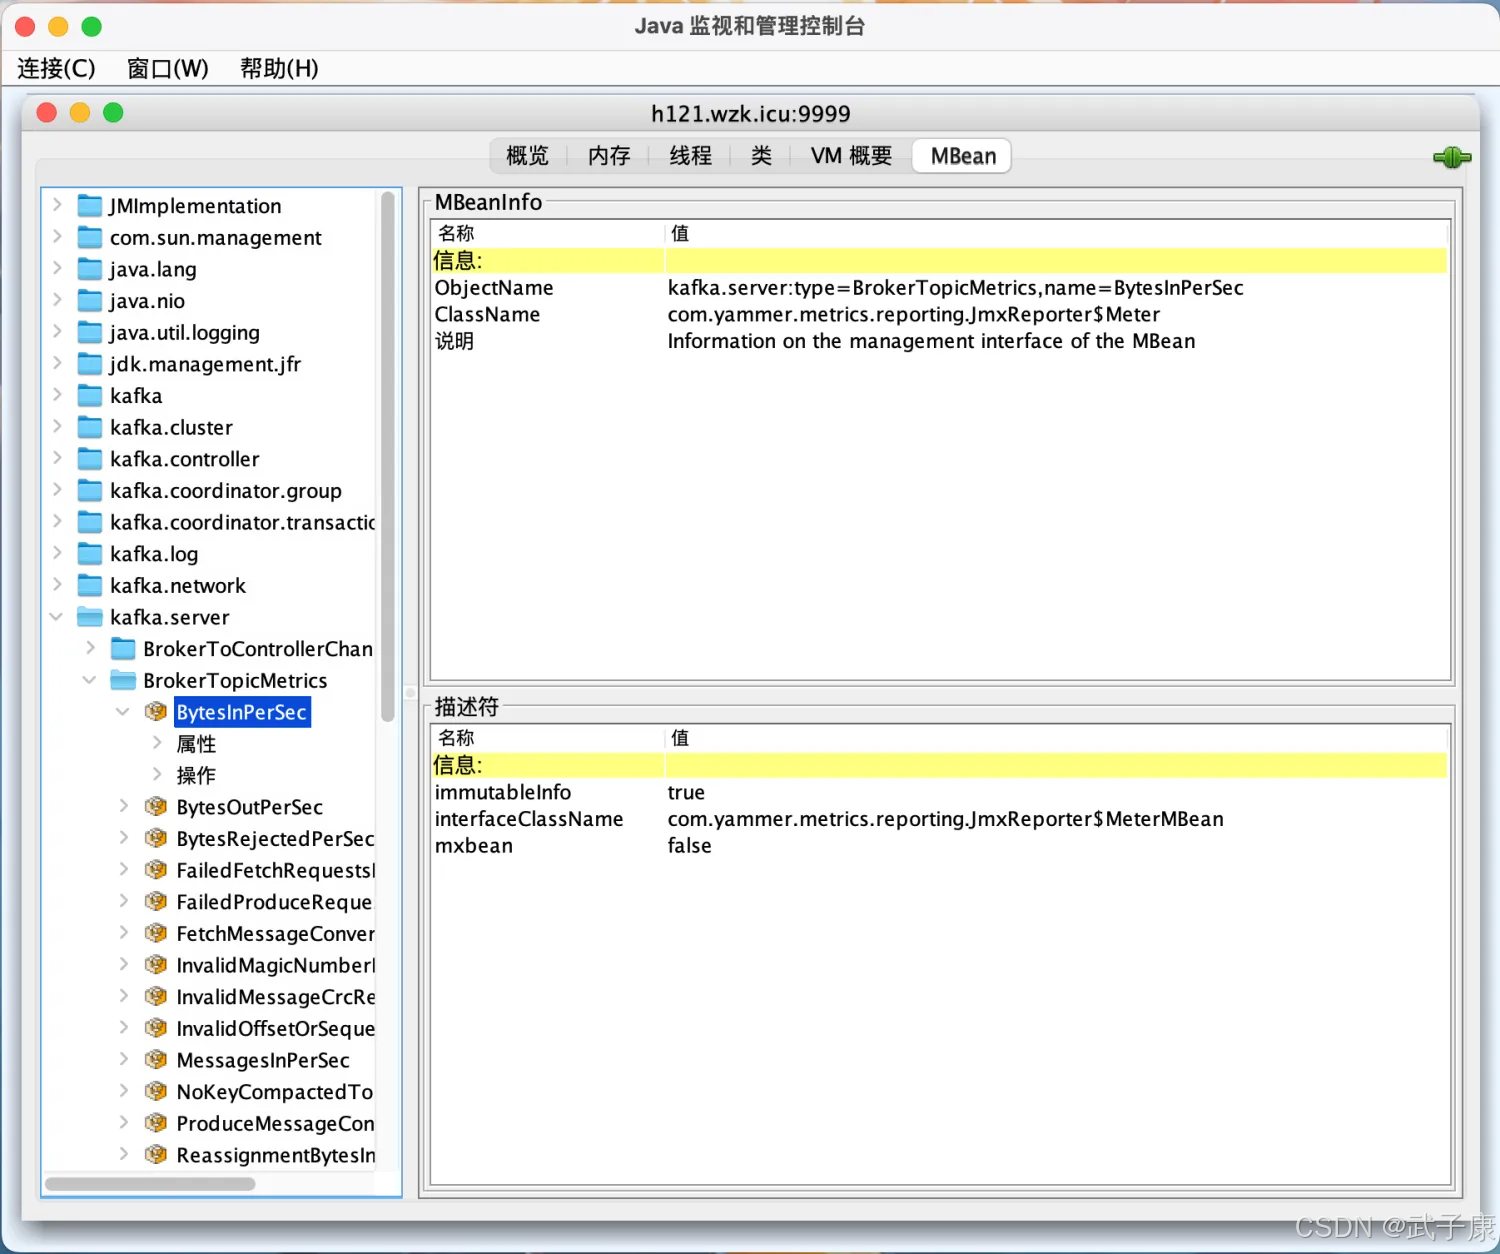Viewport: 1500px width, 1254px height.
Task: Click the ClassName row in MBeanInfo
Action: (939, 315)
